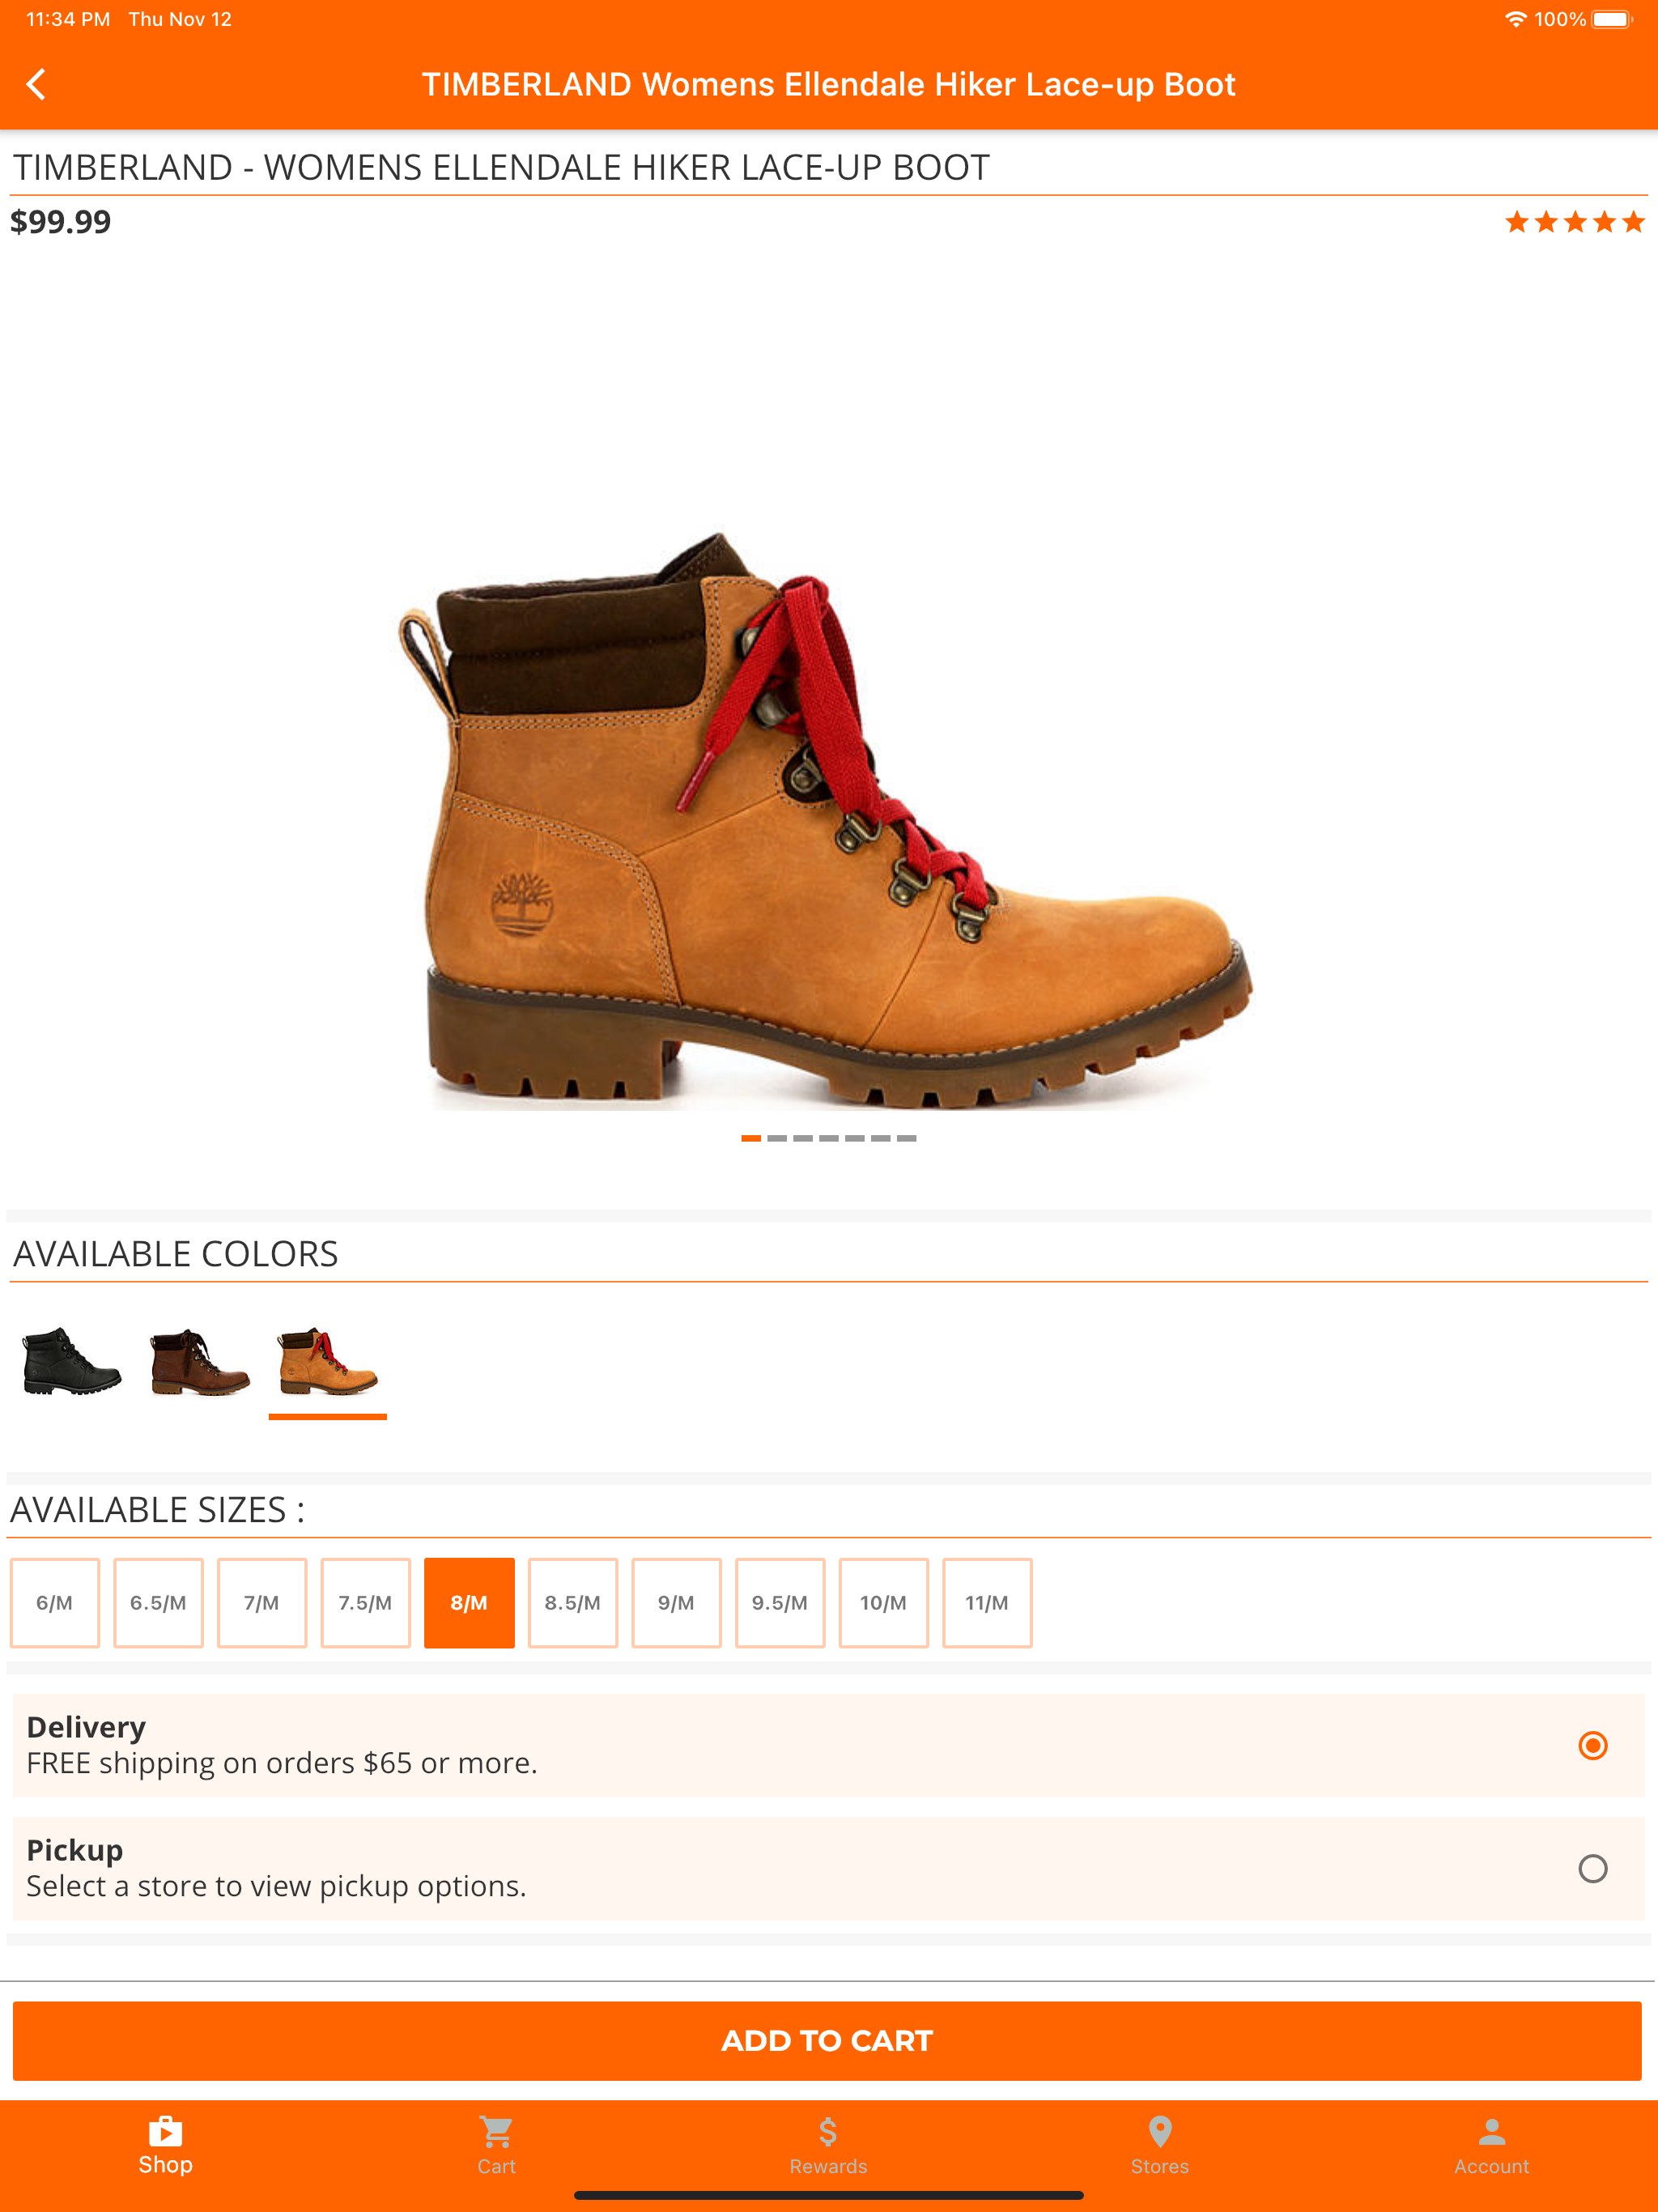The height and width of the screenshot is (2212, 1658).
Task: Choose the wheat boot with red laces
Action: pos(328,1361)
